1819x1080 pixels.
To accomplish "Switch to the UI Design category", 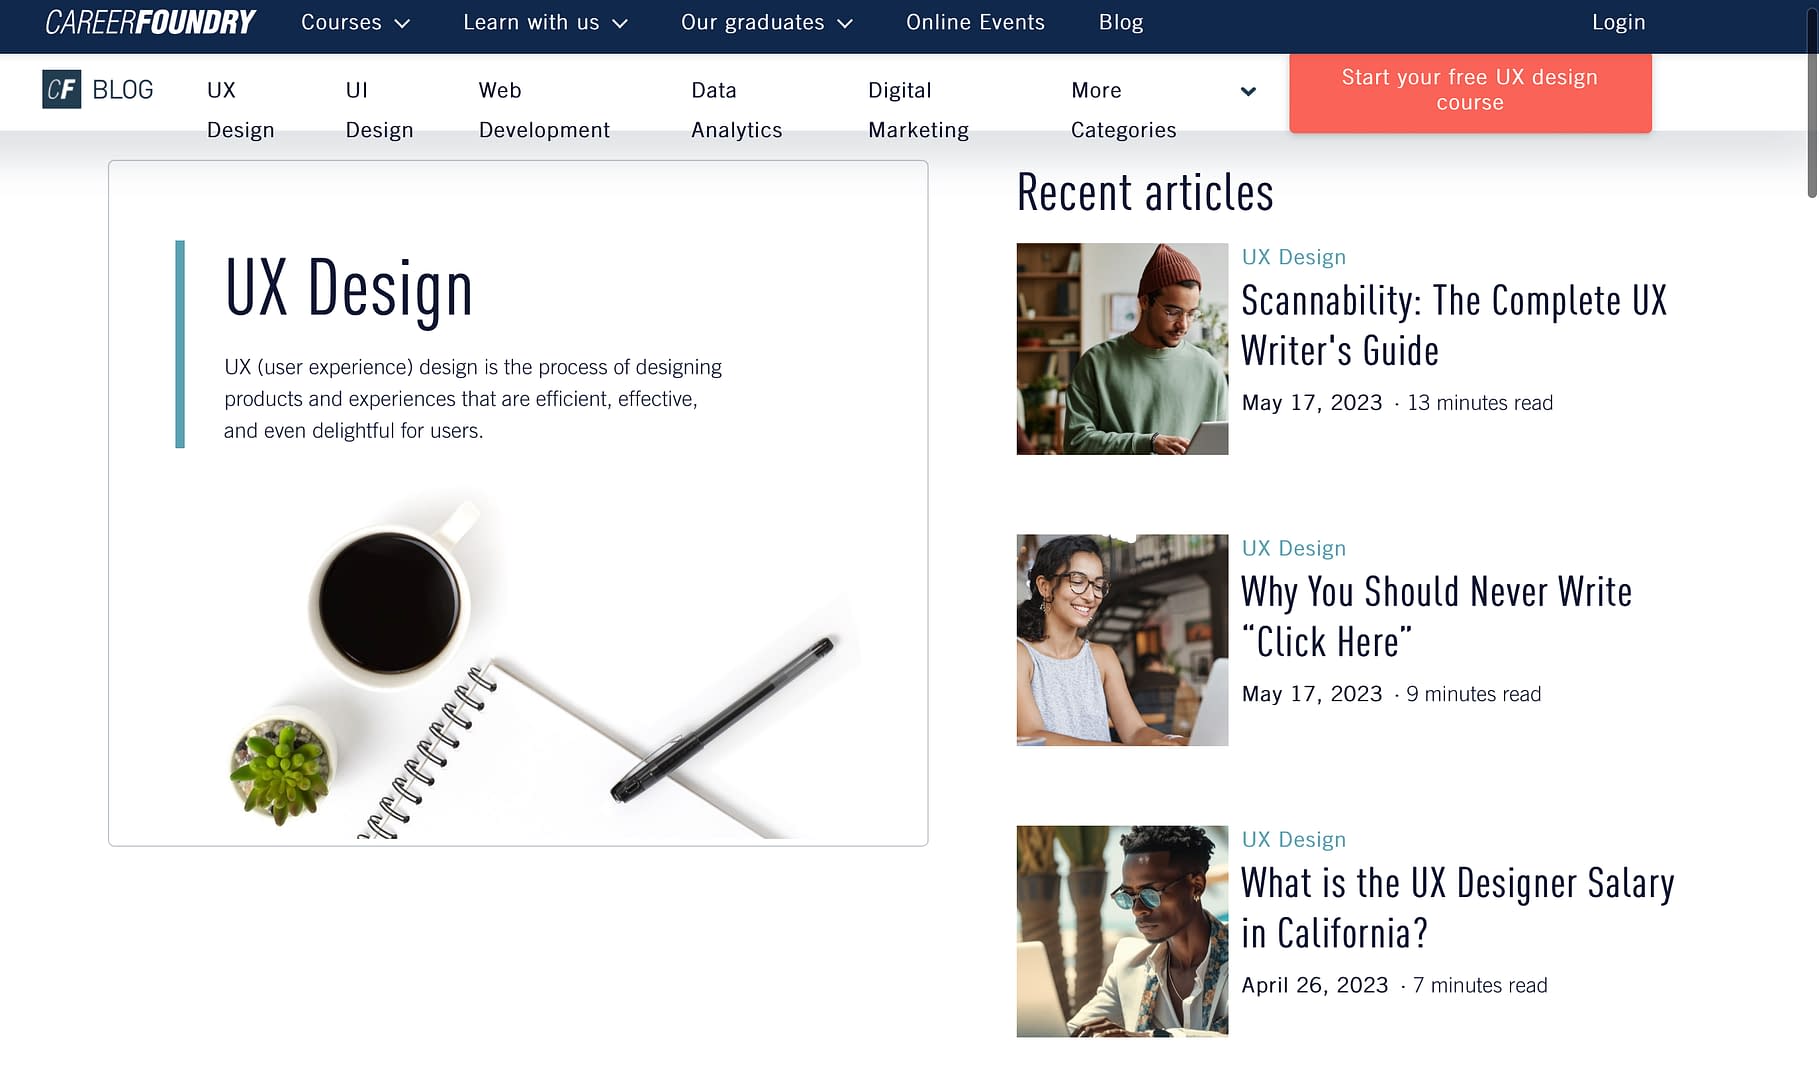I will pos(379,109).
